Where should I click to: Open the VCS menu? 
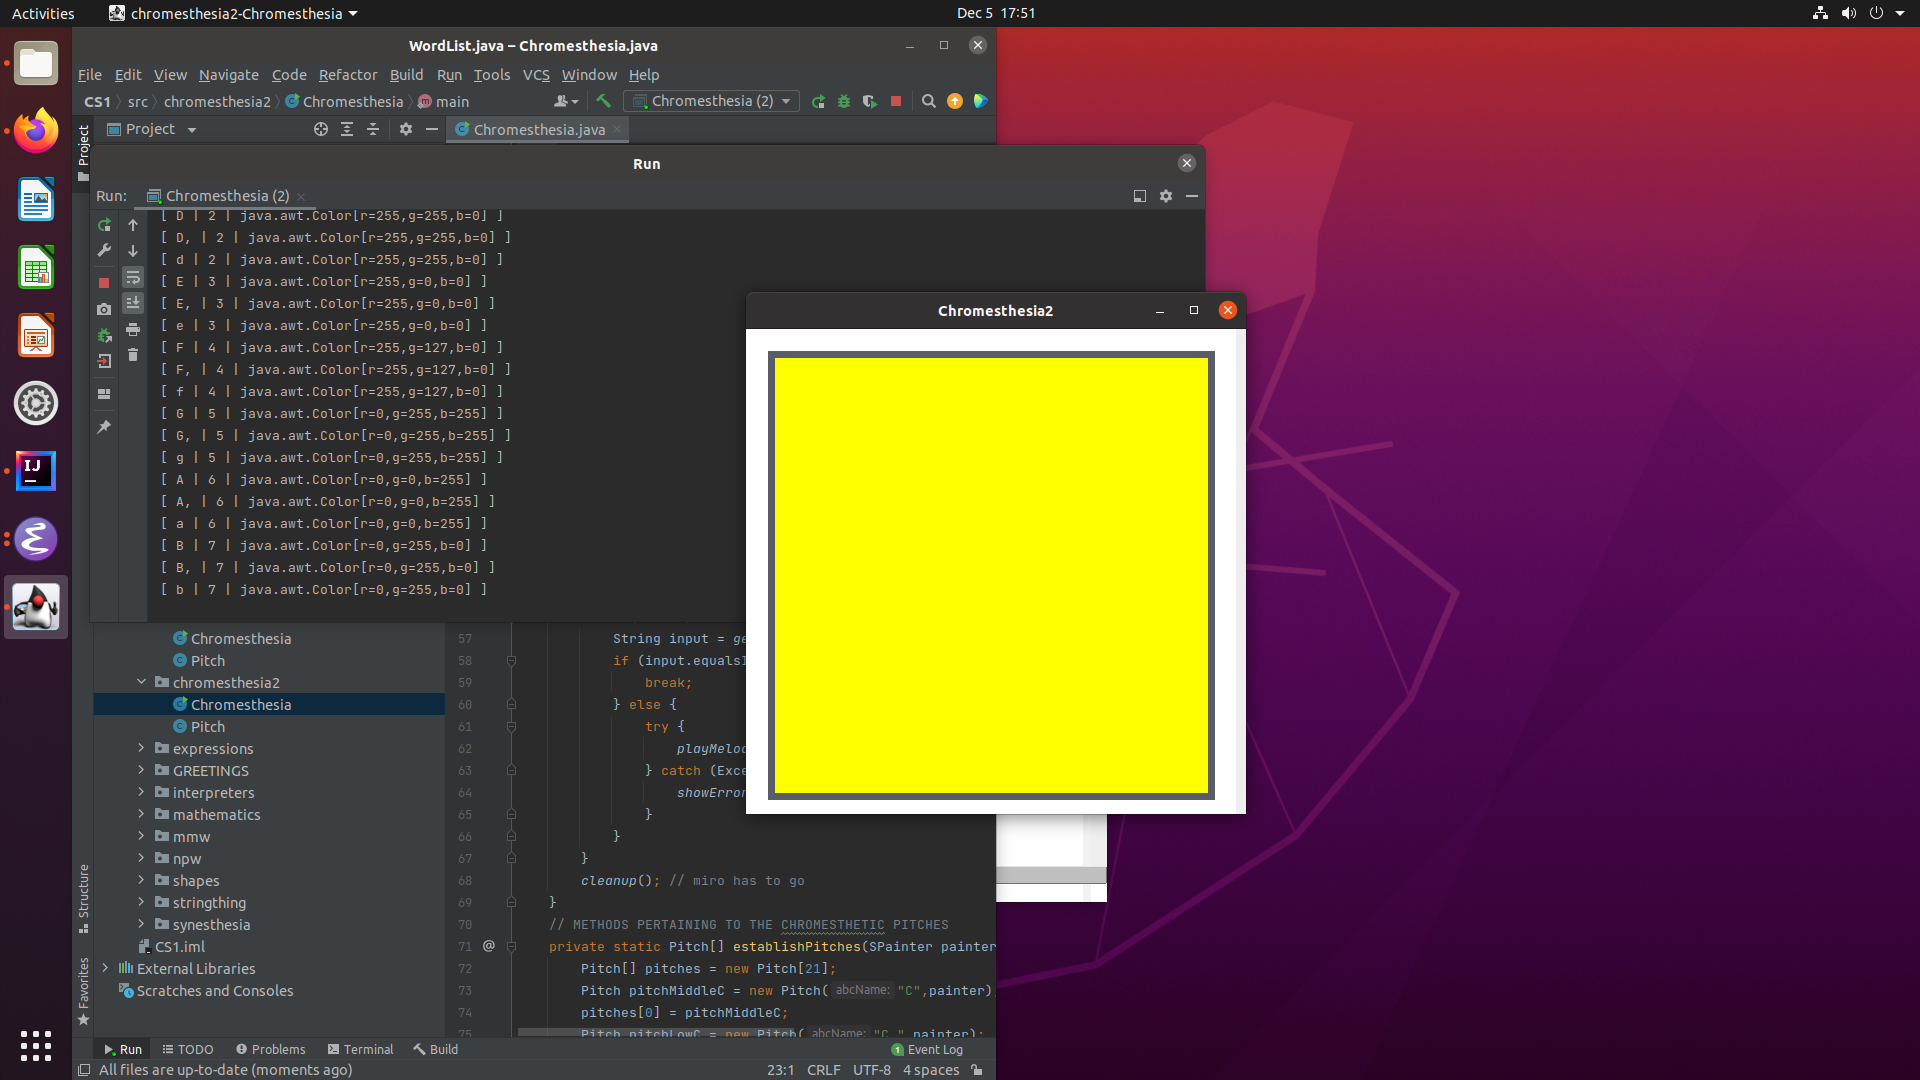pos(536,75)
